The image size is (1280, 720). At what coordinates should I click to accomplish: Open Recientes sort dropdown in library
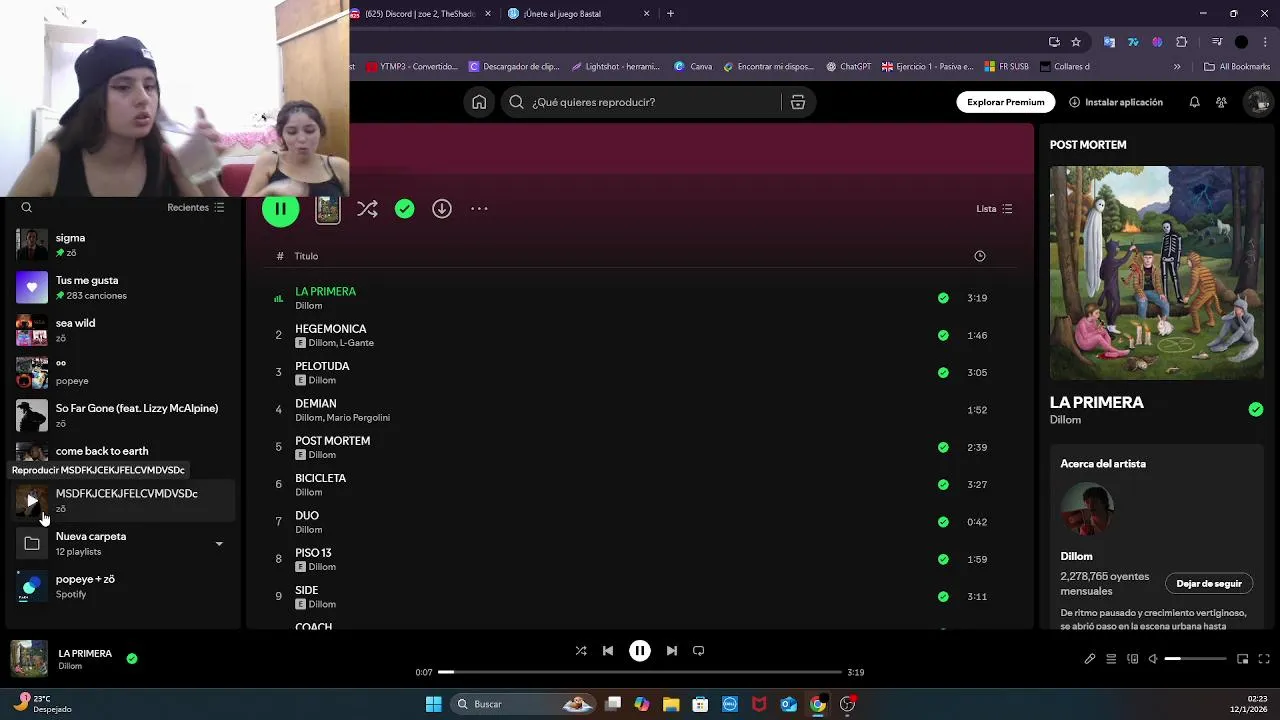(x=196, y=208)
